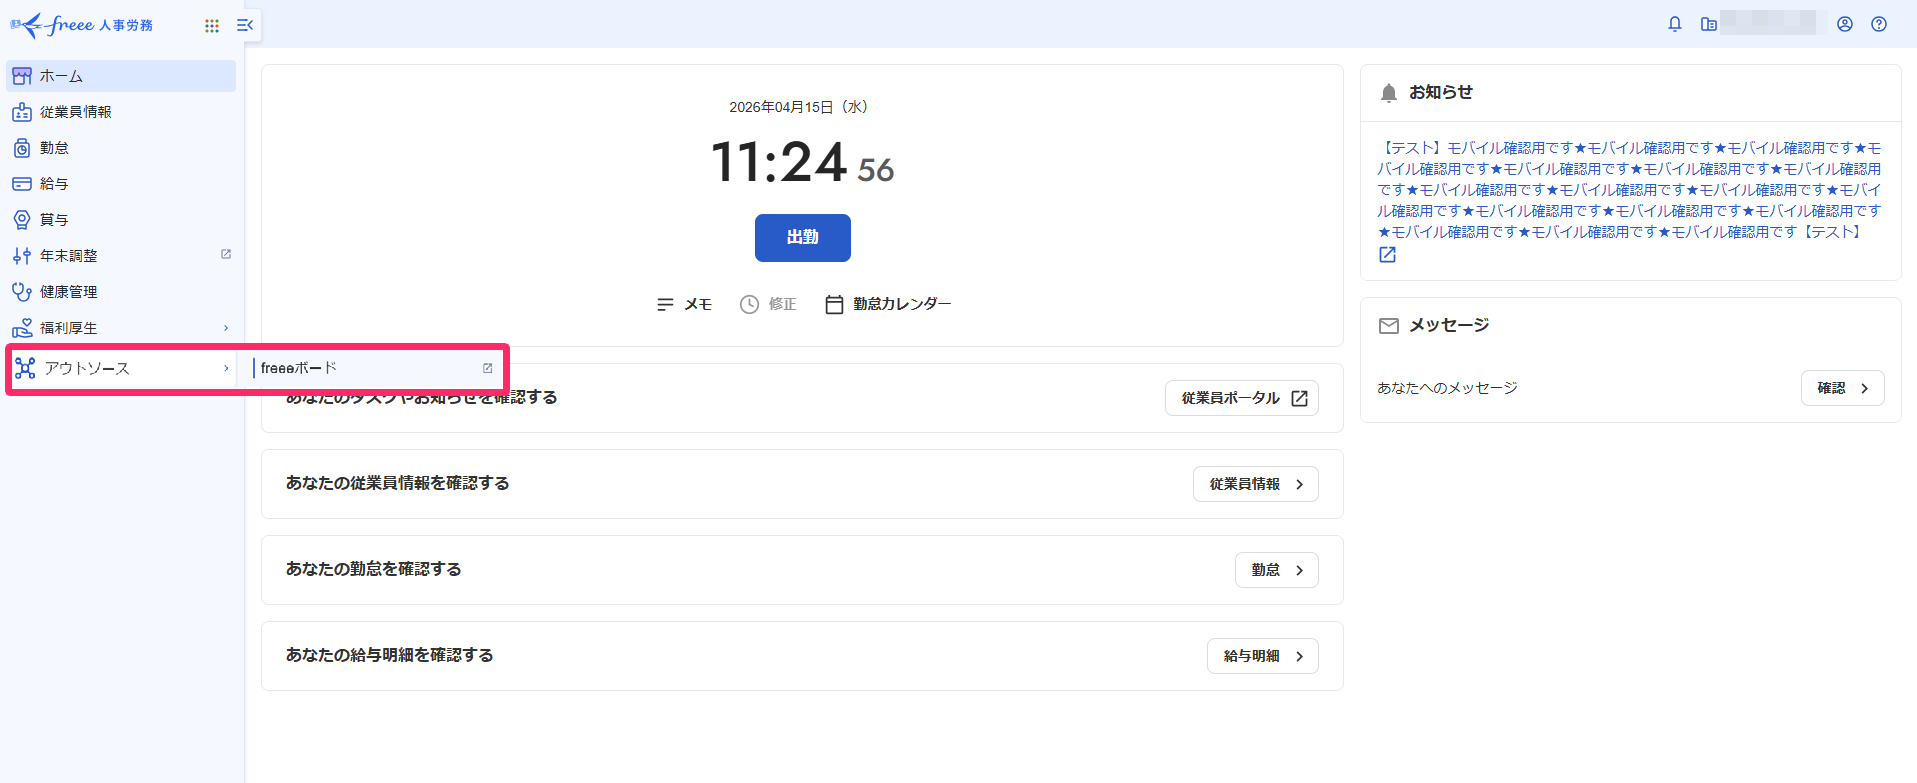This screenshot has height=783, width=1917.
Task: Click external link icon beside 年末調整
Action: click(x=226, y=254)
